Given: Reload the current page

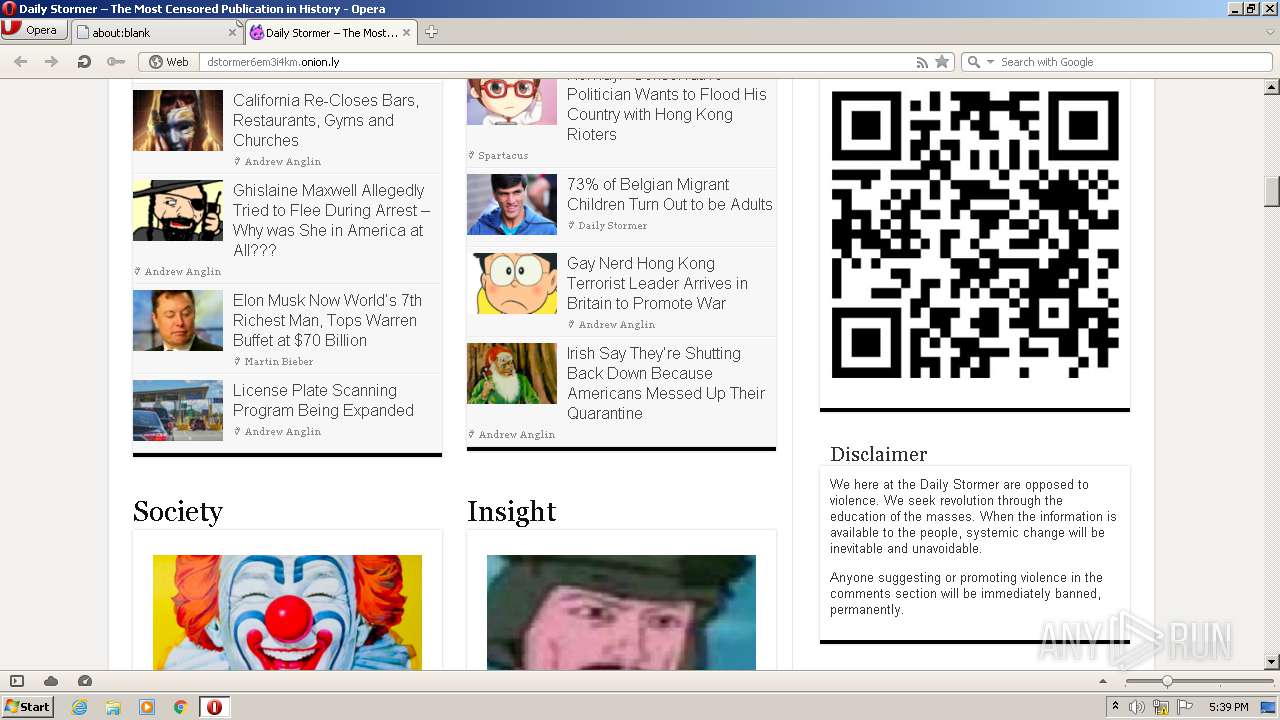Looking at the screenshot, I should 84,62.
